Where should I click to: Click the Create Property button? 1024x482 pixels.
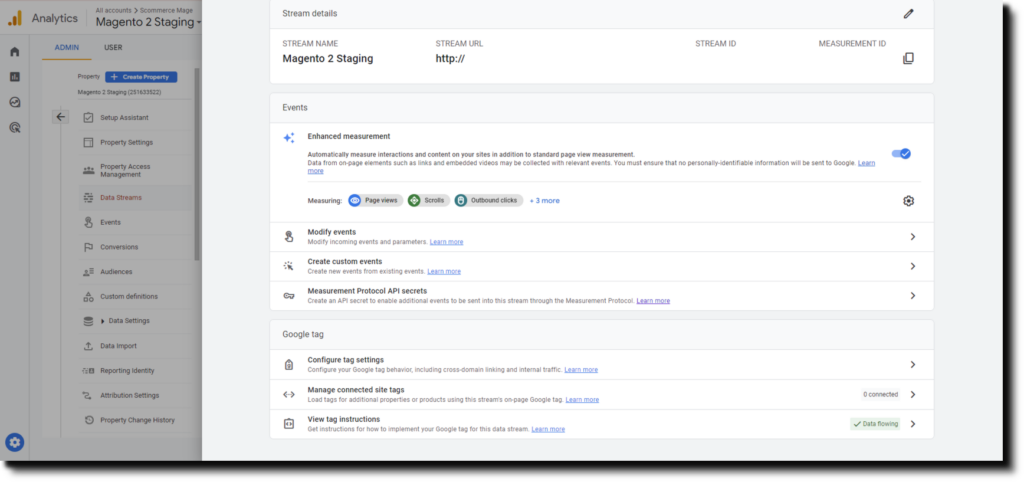(x=141, y=76)
